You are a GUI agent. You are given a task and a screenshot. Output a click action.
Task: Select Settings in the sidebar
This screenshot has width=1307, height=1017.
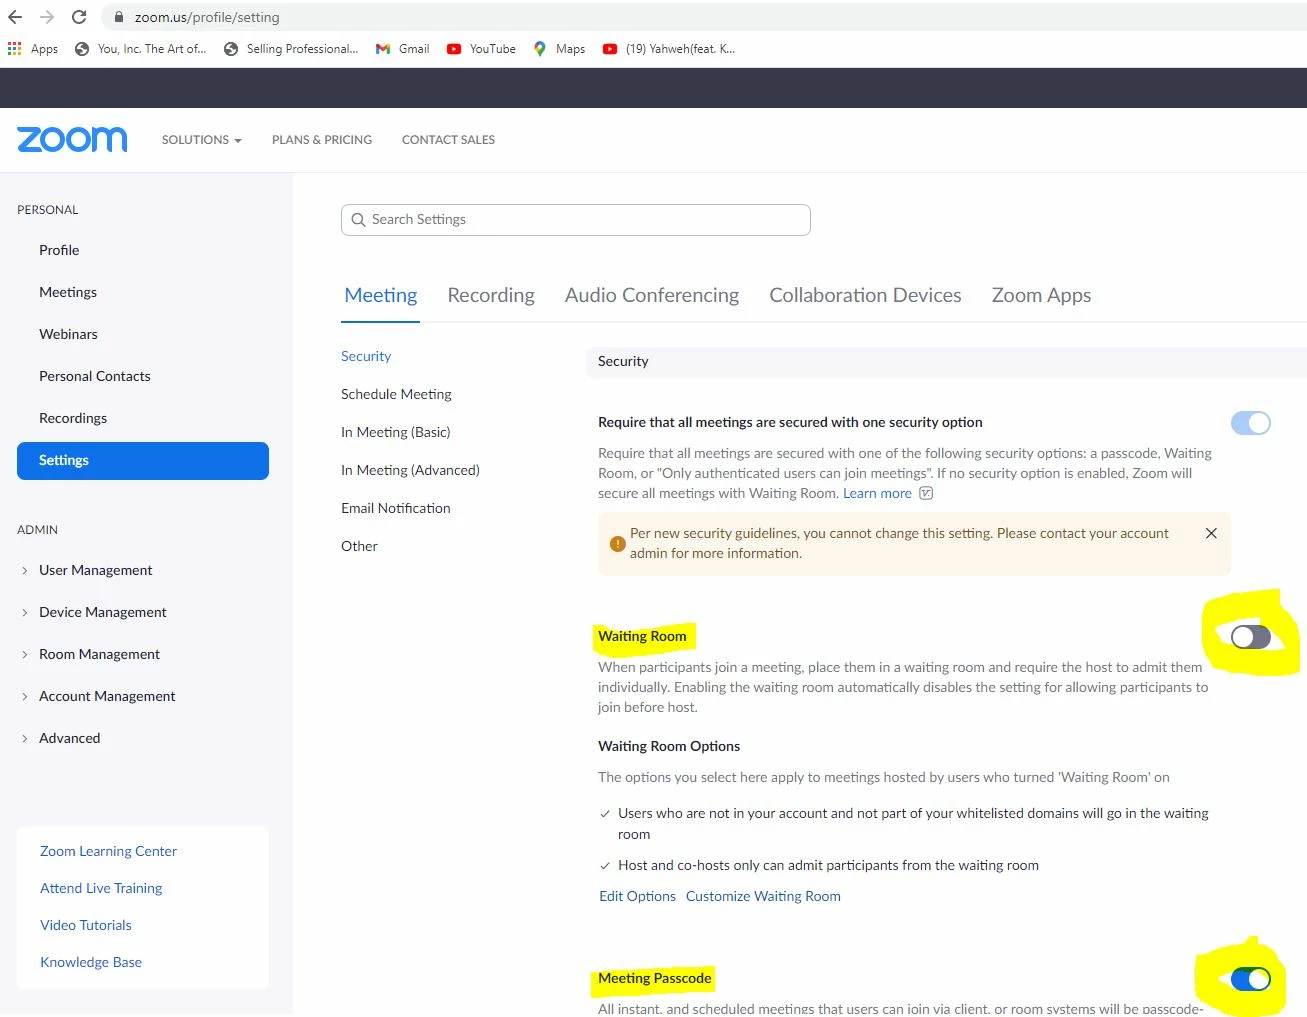click(x=143, y=461)
